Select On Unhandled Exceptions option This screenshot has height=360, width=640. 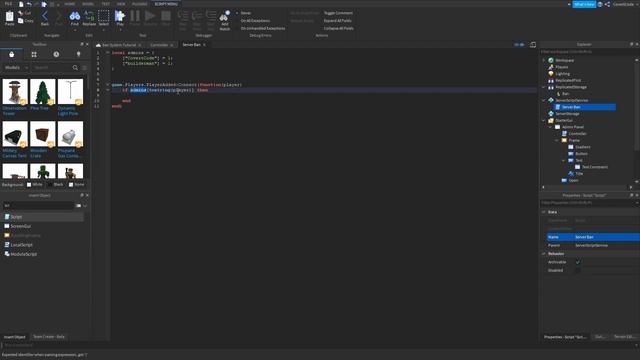(x=263, y=28)
